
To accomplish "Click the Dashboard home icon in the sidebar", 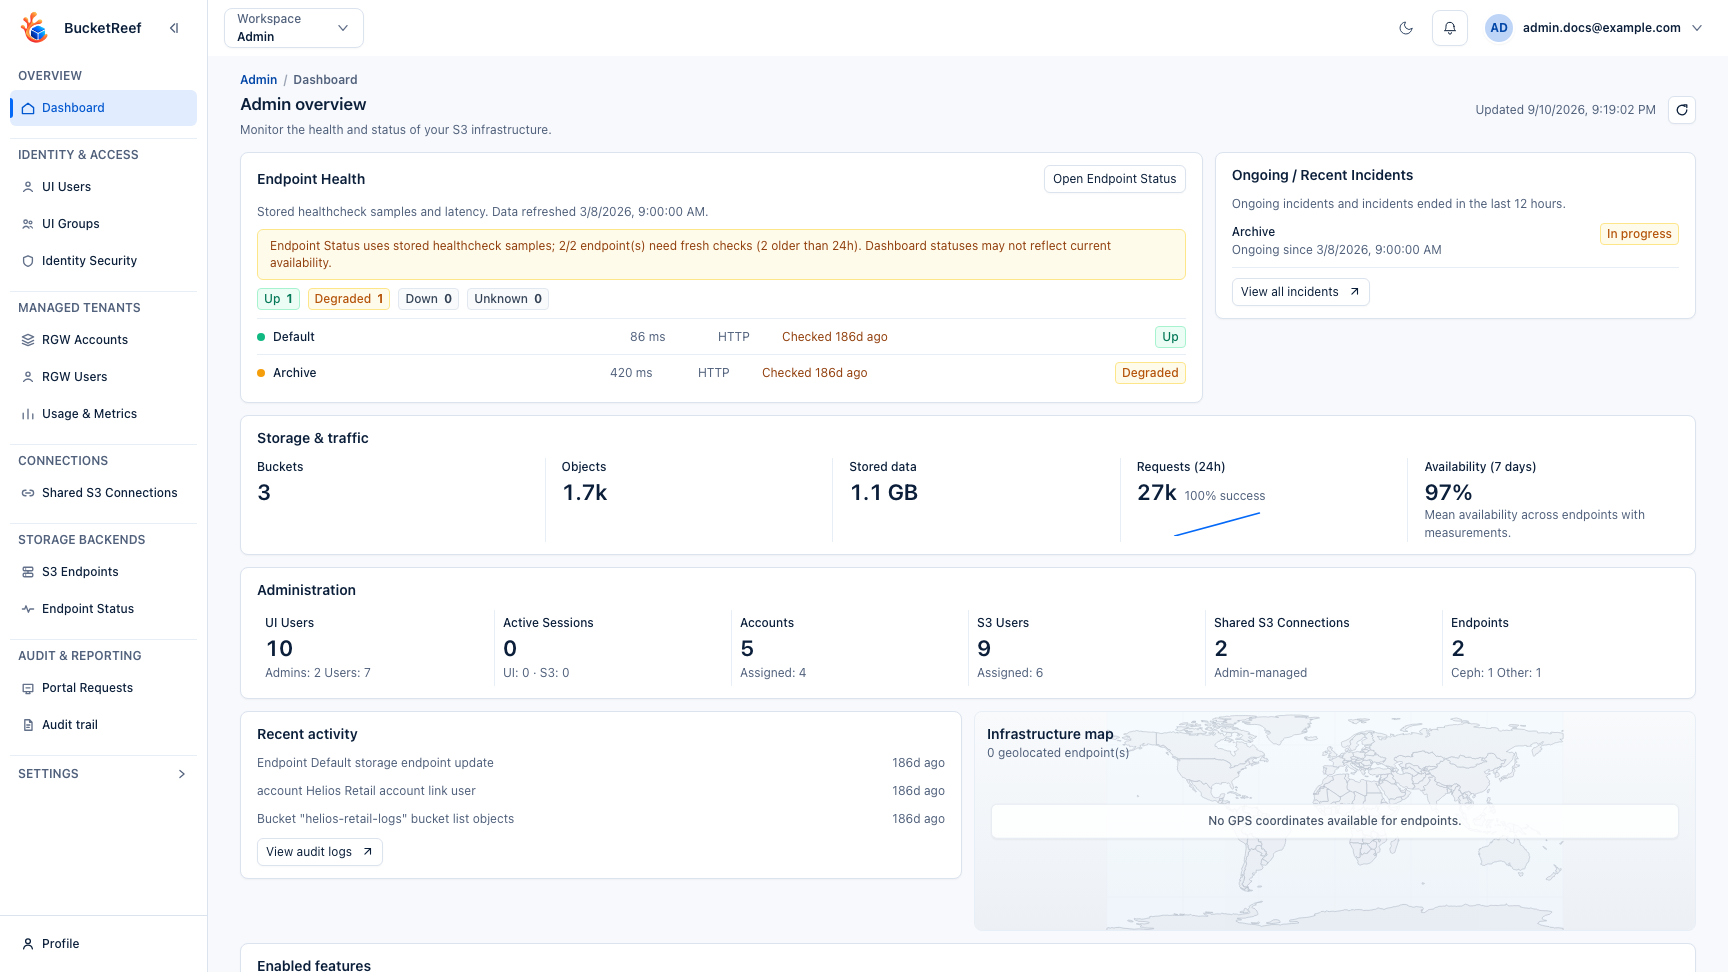I will coord(28,108).
